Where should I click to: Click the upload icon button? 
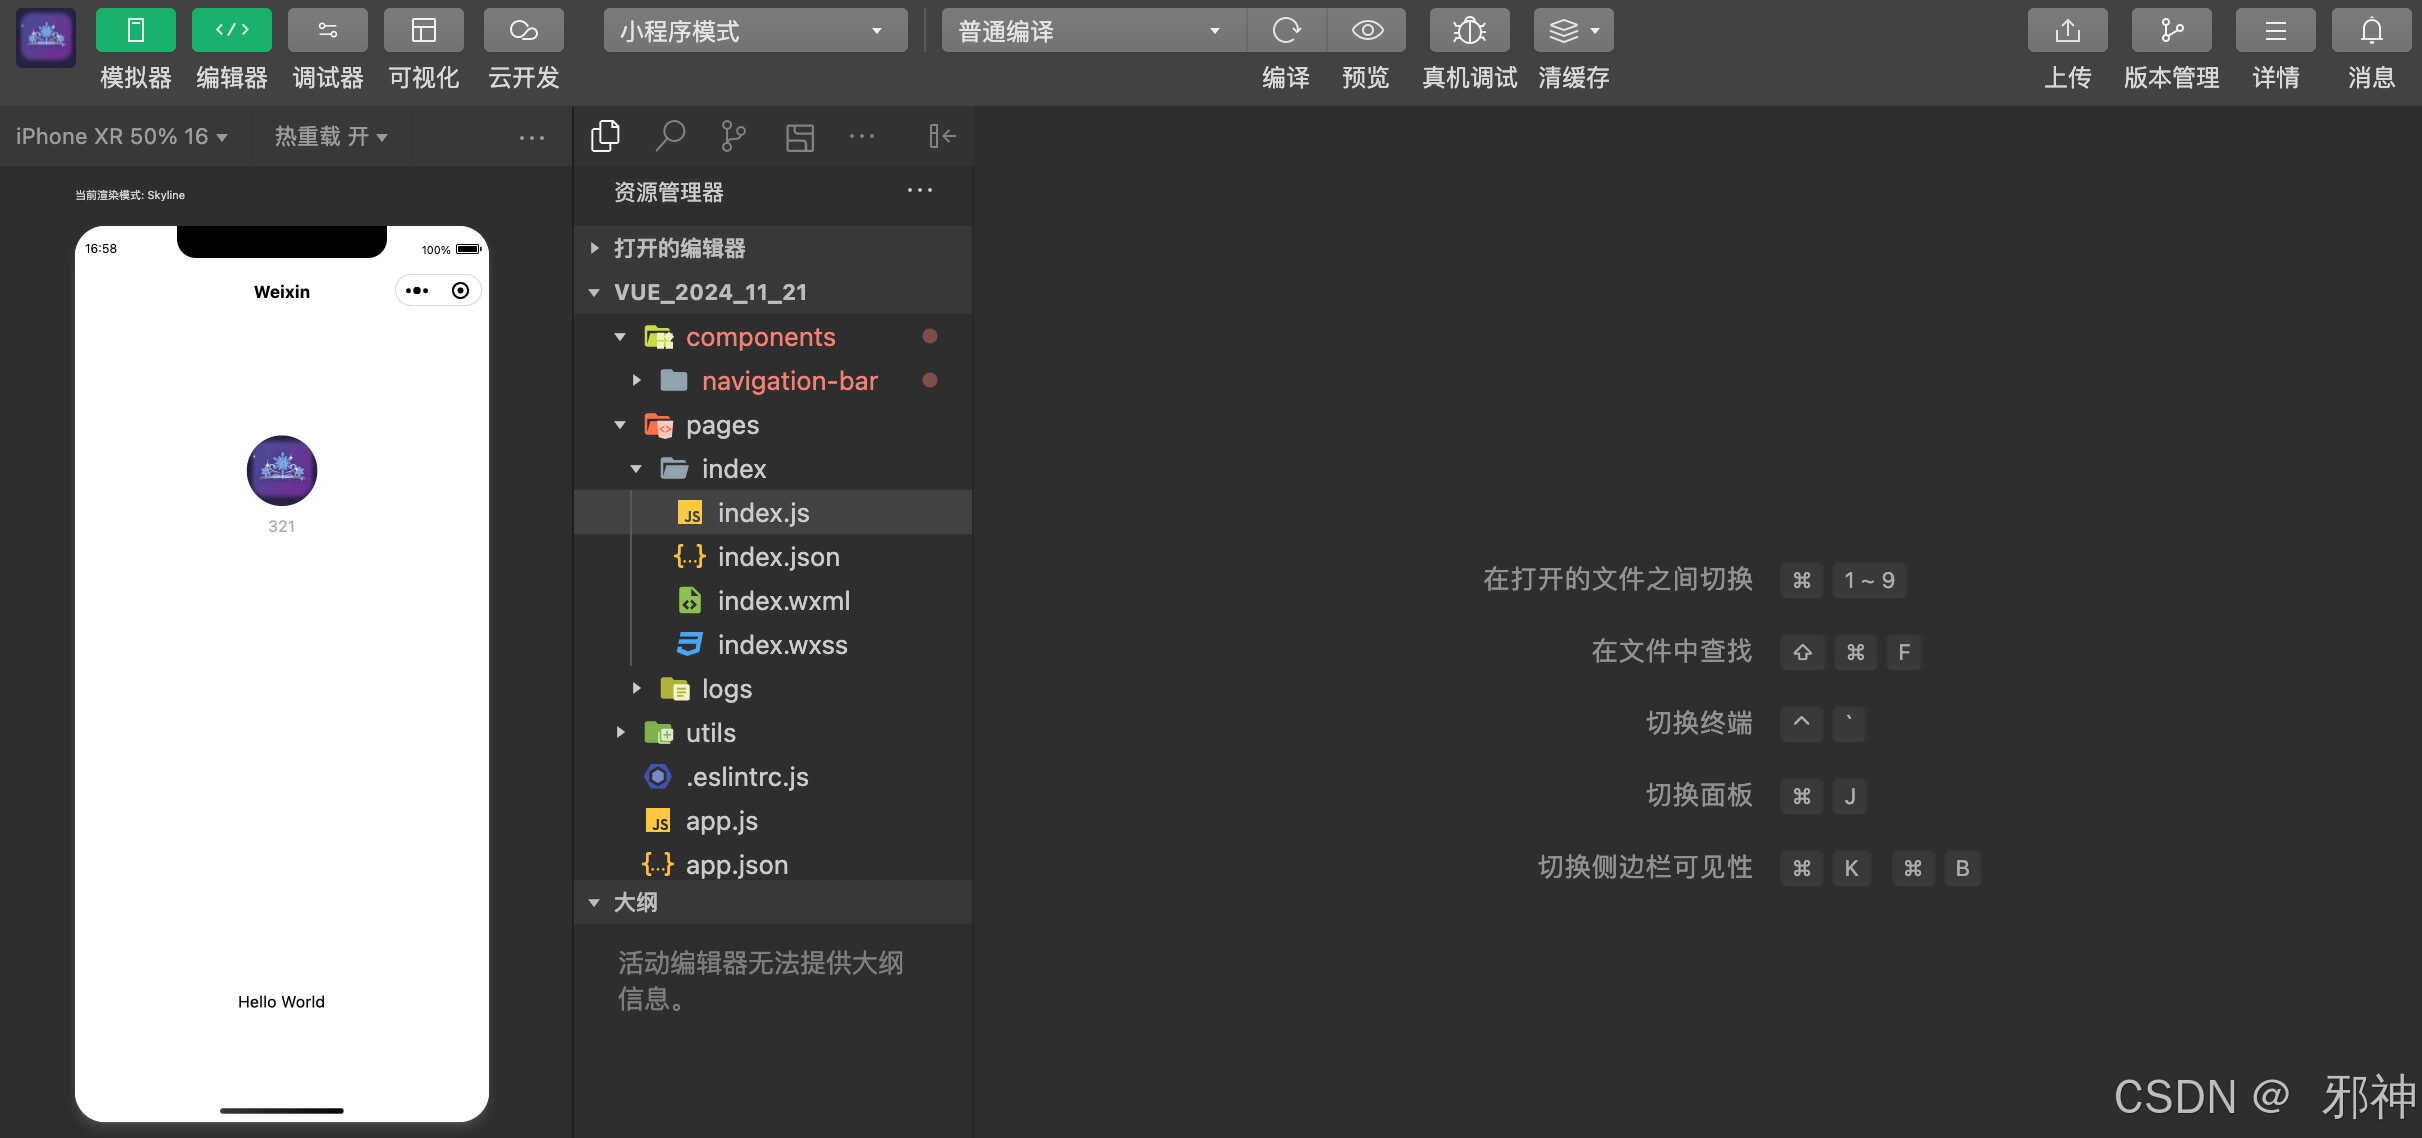pyautogui.click(x=2067, y=31)
